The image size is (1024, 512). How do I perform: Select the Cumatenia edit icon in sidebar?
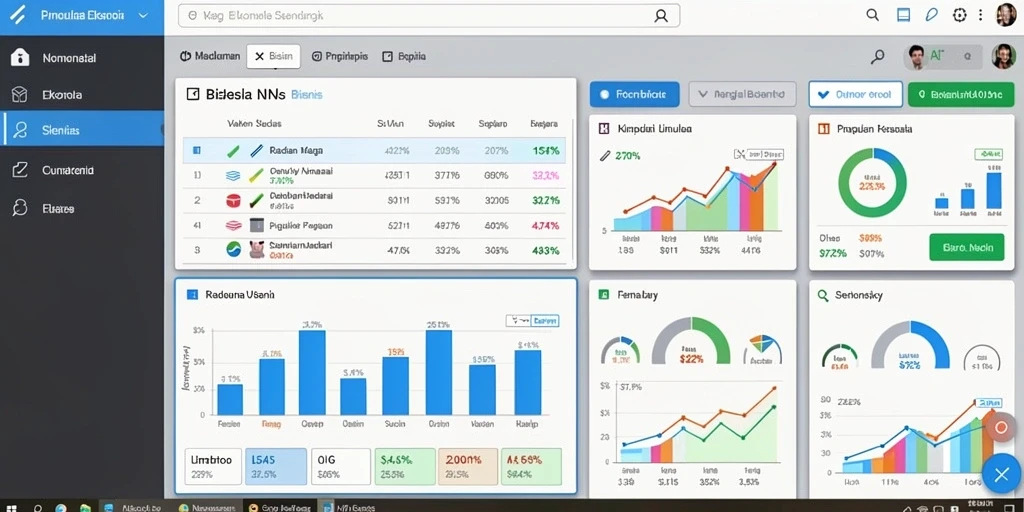pos(20,170)
